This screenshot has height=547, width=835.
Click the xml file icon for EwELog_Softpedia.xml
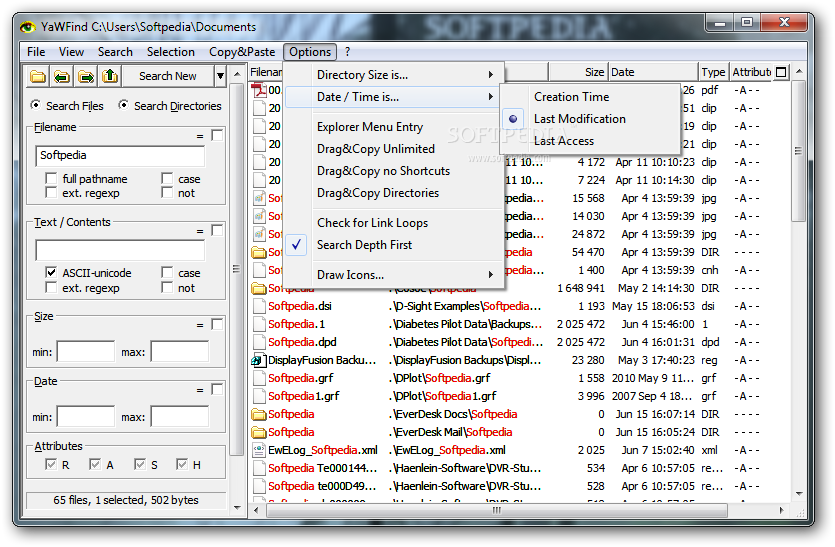(x=259, y=451)
